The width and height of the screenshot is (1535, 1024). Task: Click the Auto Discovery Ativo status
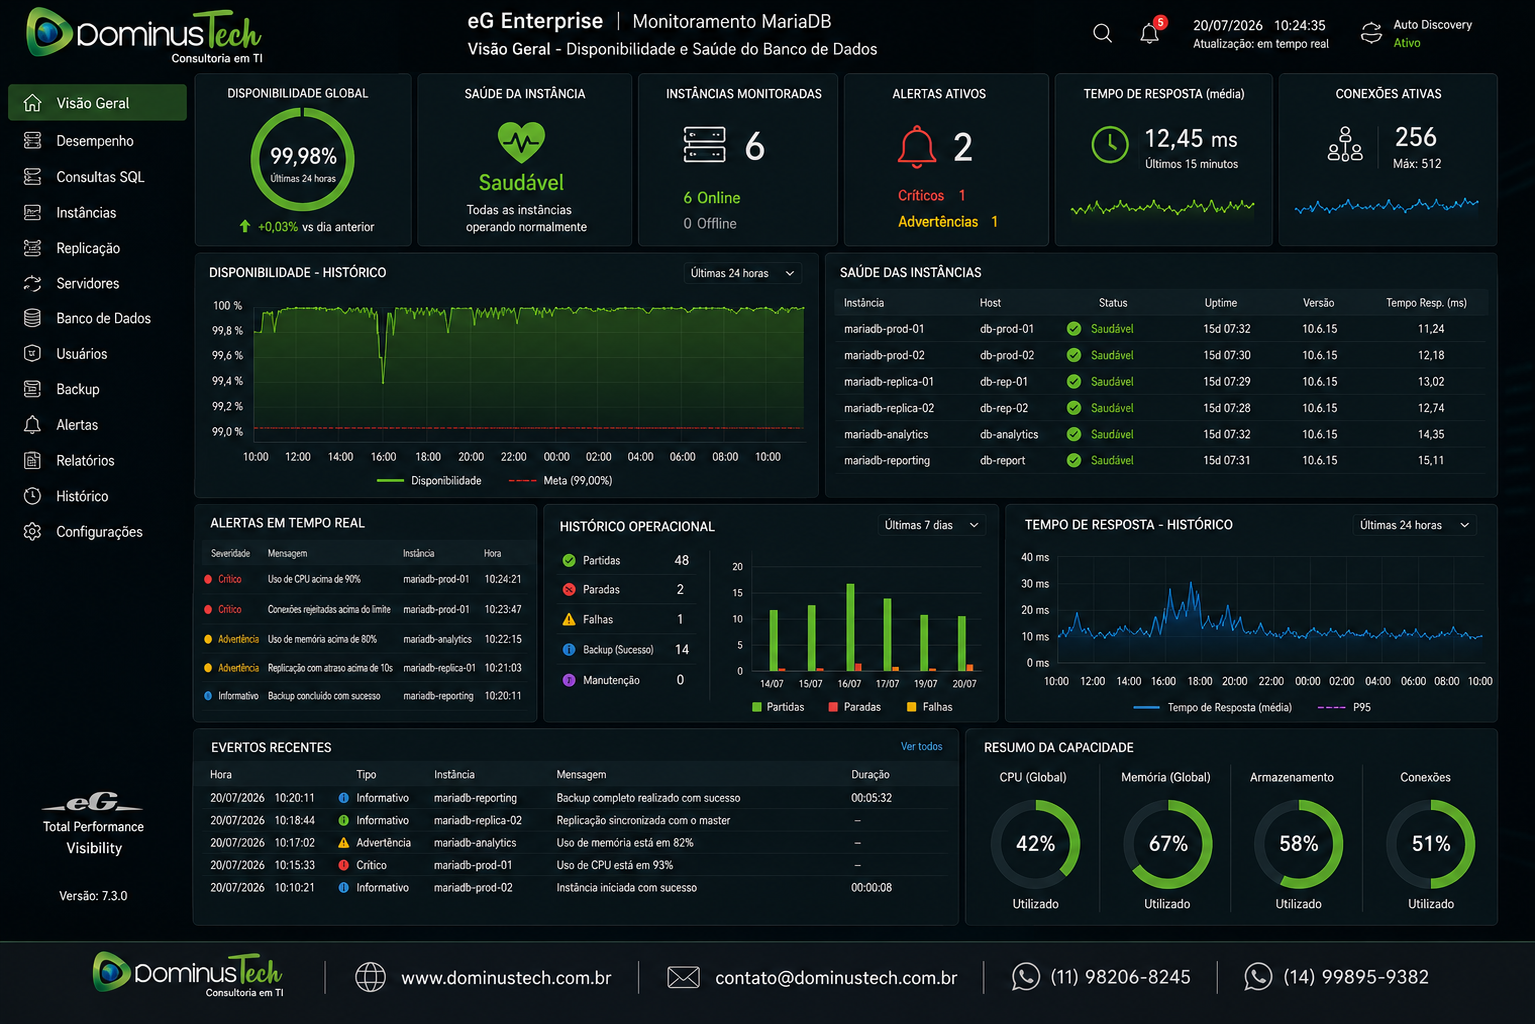tap(1407, 43)
